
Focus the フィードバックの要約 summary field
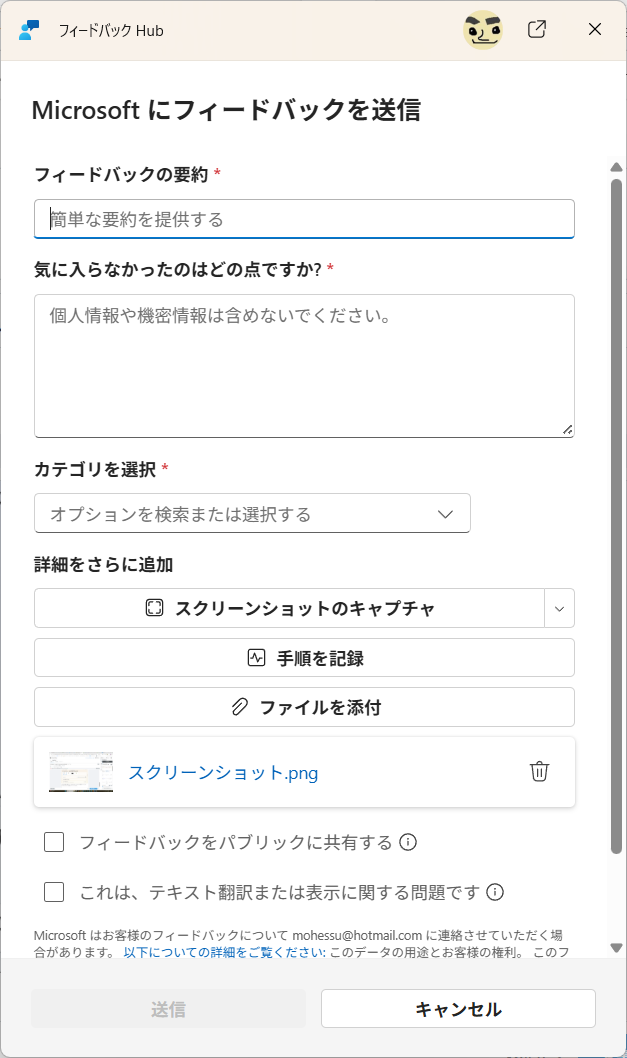click(x=304, y=219)
